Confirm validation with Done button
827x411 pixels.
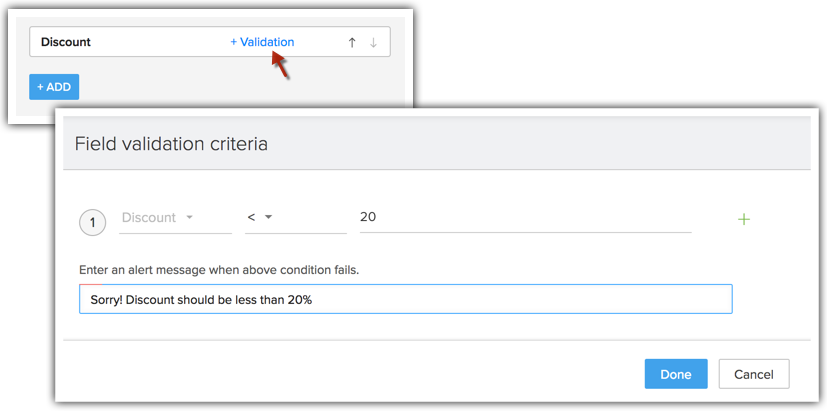point(676,374)
